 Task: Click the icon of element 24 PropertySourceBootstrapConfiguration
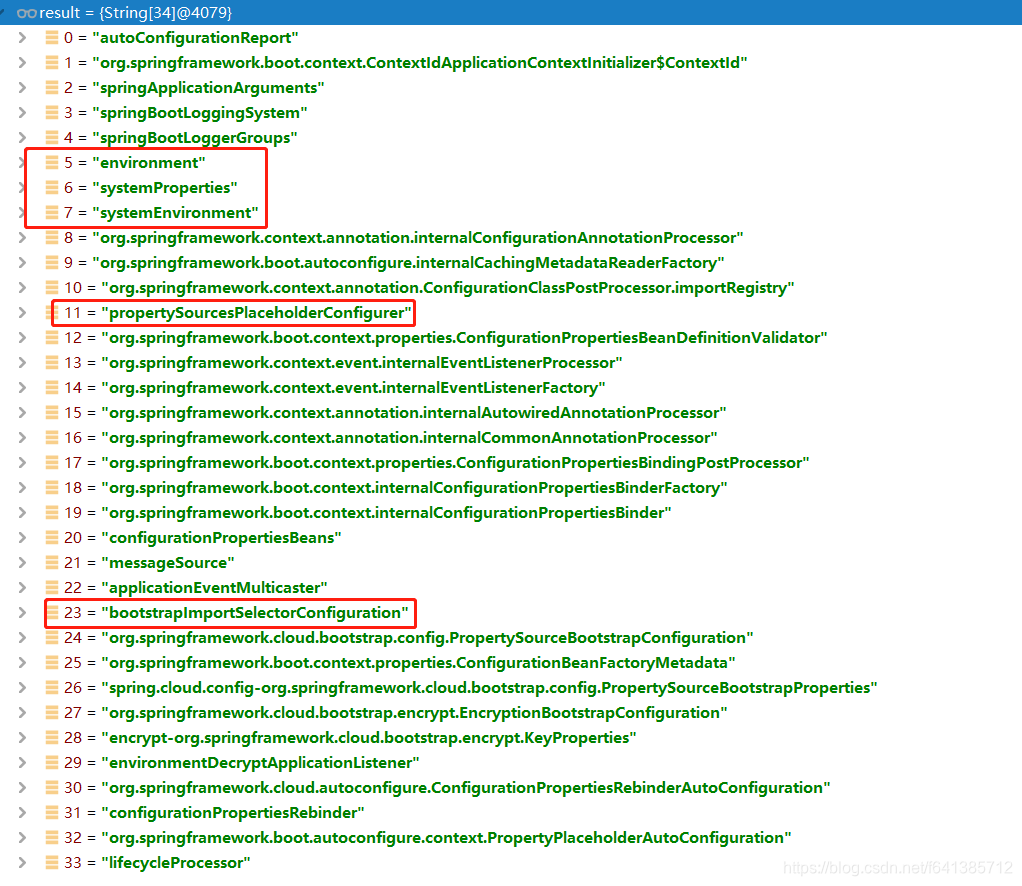52,638
